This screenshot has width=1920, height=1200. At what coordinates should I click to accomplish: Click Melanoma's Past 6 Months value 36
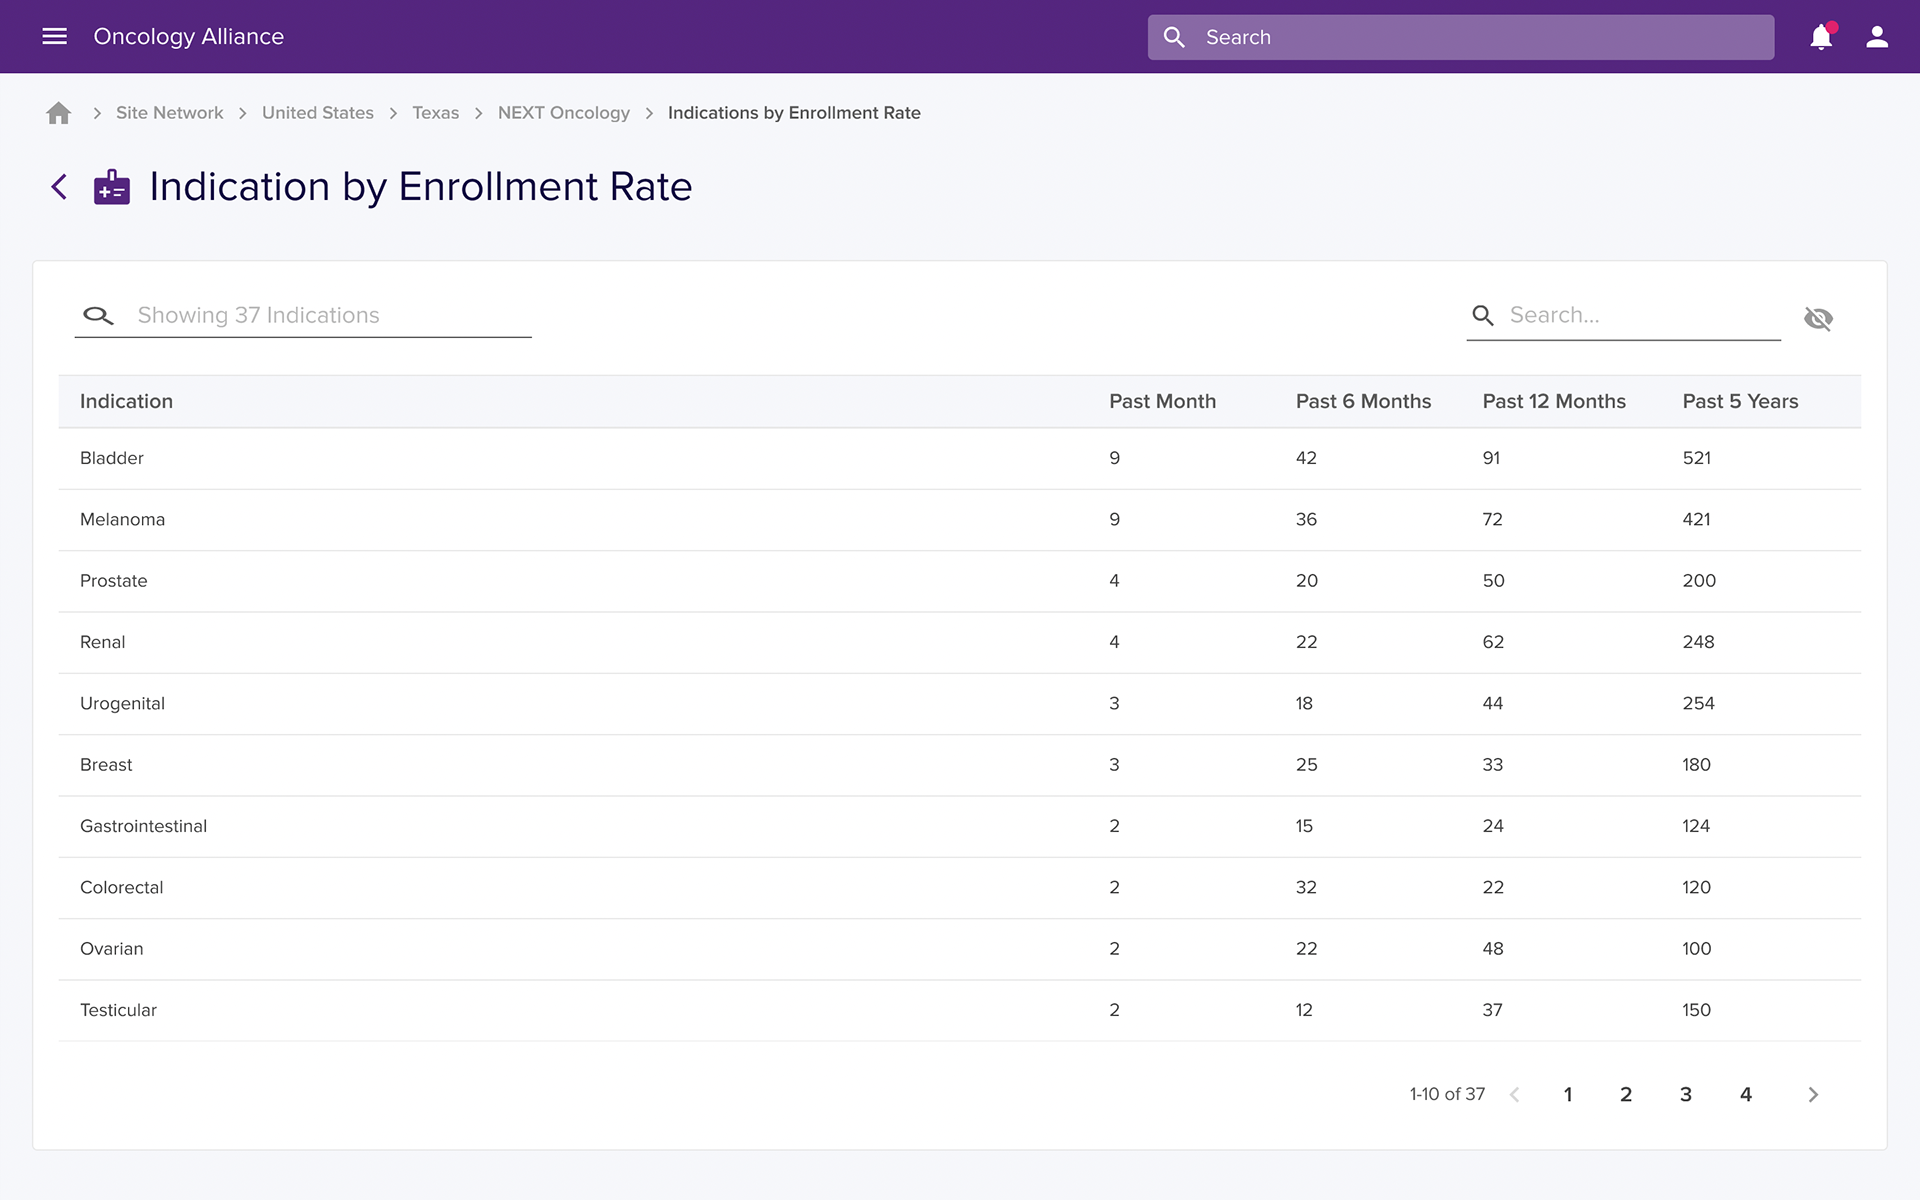point(1306,520)
